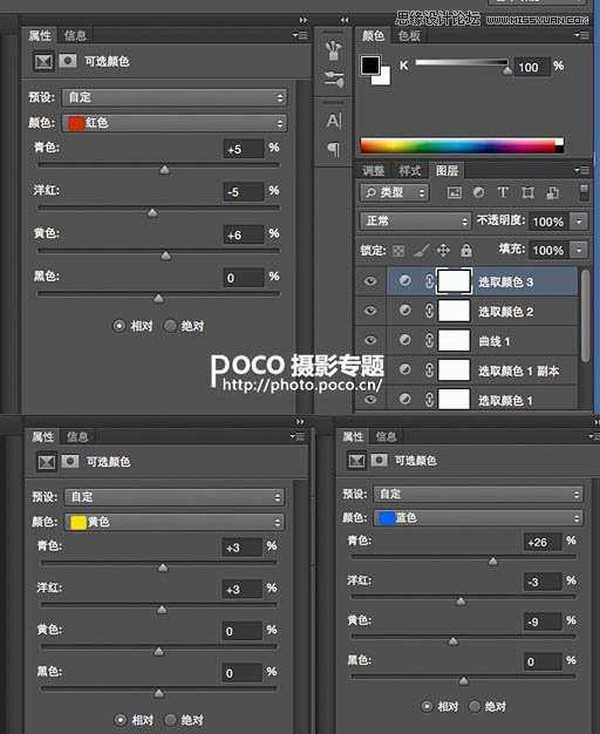The image size is (600, 734).
Task: Click the type layer filter (T) icon
Action: [x=503, y=192]
